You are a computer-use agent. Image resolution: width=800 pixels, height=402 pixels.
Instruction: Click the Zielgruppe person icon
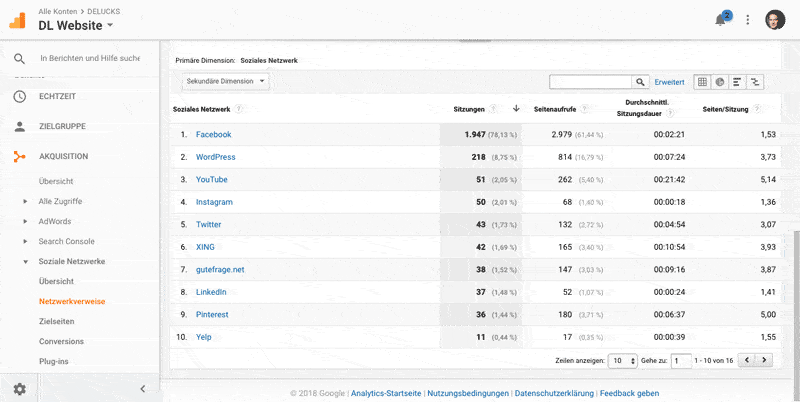[19, 127]
